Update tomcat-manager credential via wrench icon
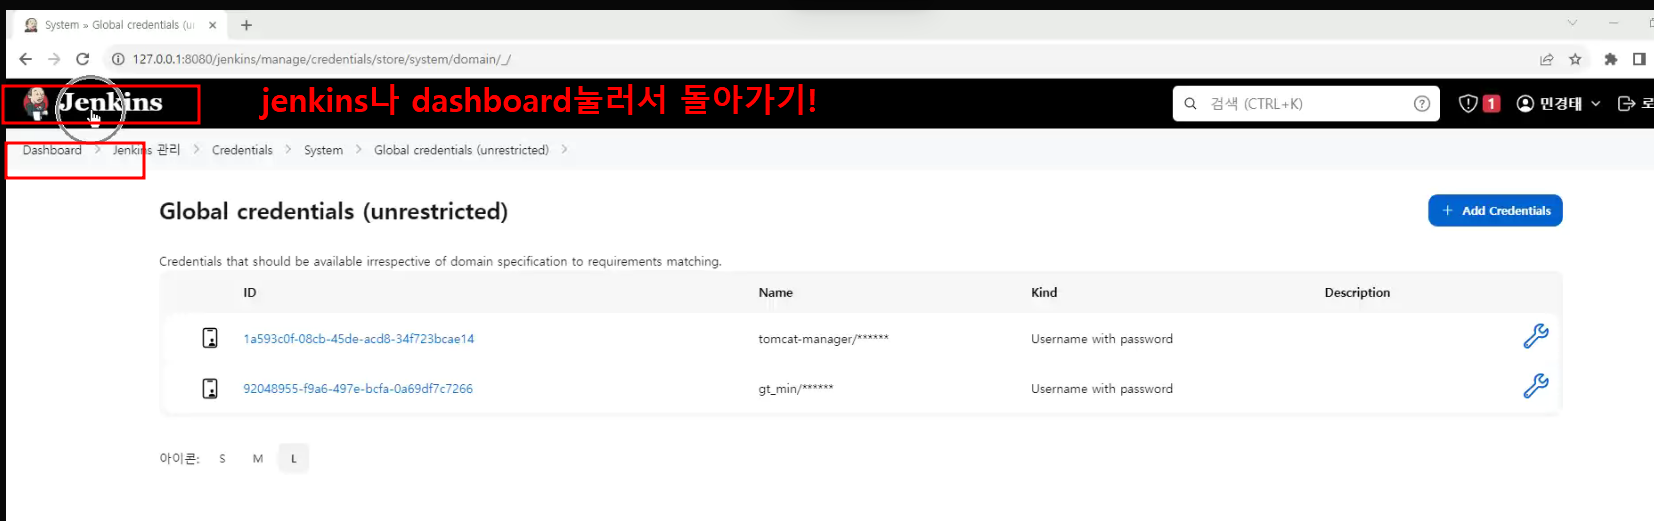 click(1536, 336)
